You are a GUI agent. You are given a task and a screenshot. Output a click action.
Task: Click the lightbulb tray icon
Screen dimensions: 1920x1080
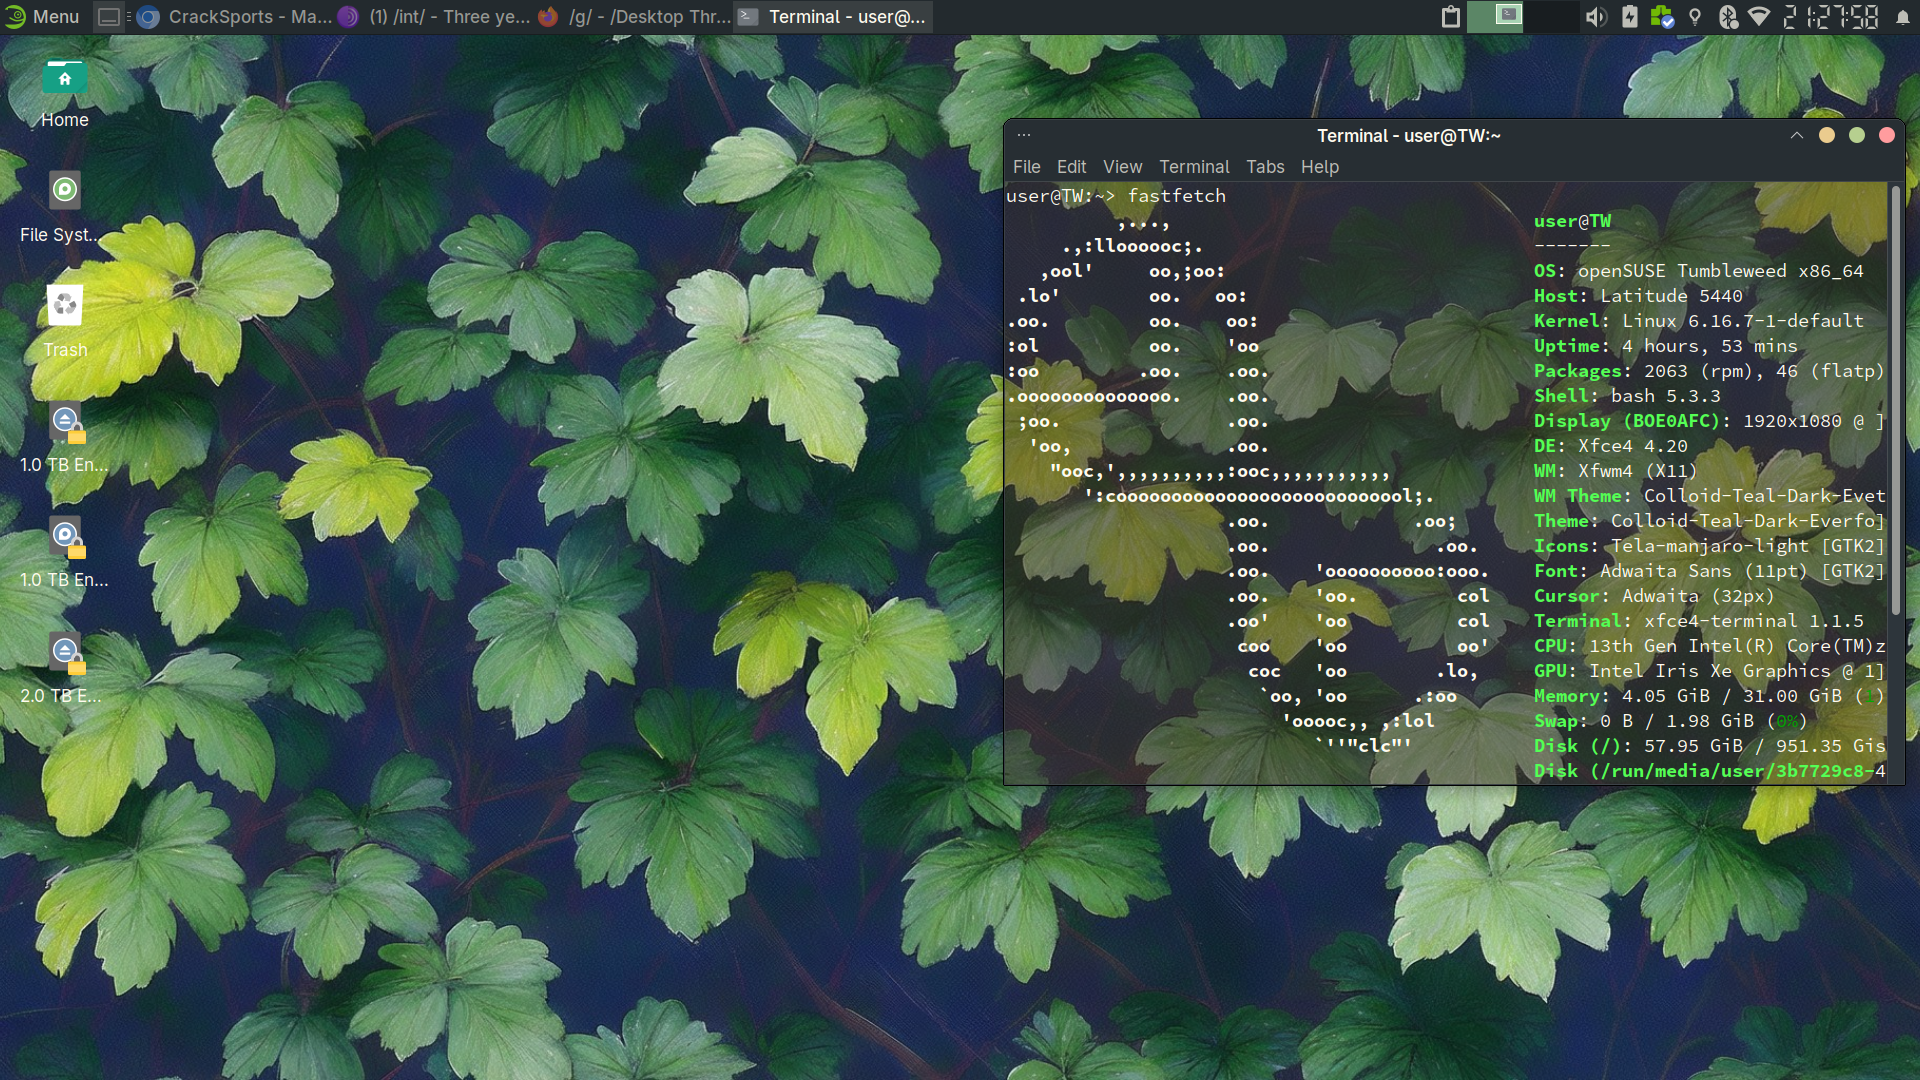[1695, 17]
